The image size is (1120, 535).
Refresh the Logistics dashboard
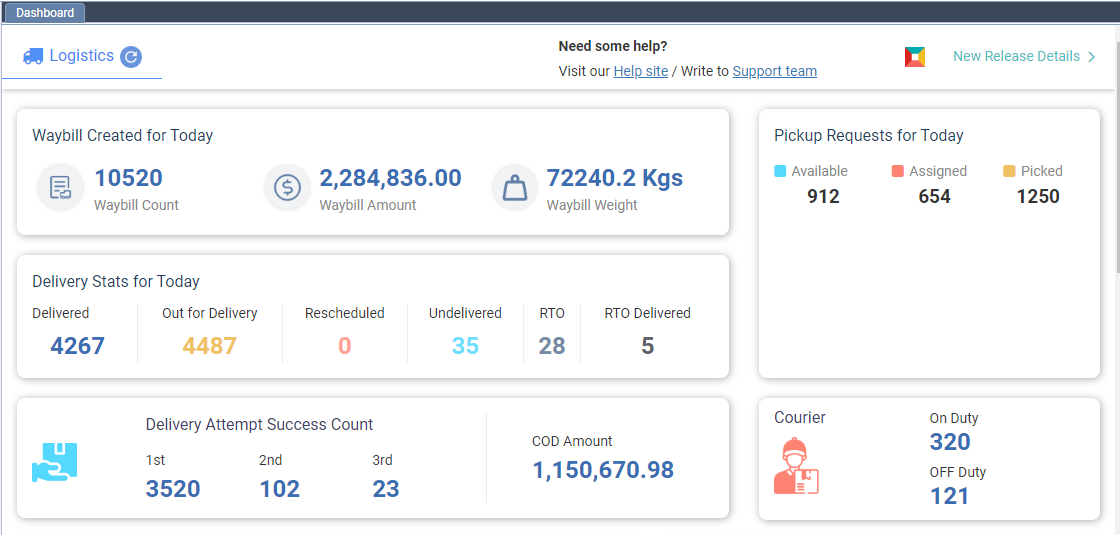(131, 57)
